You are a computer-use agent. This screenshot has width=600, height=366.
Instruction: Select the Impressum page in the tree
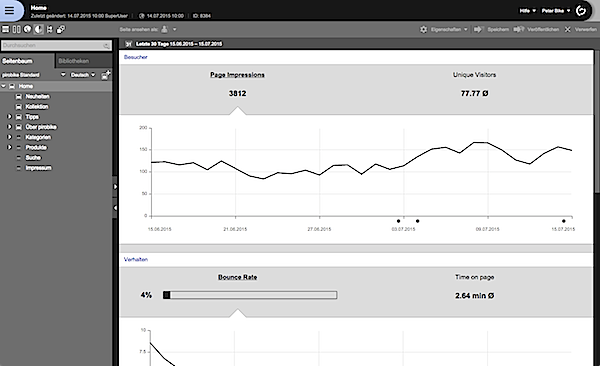click(38, 168)
